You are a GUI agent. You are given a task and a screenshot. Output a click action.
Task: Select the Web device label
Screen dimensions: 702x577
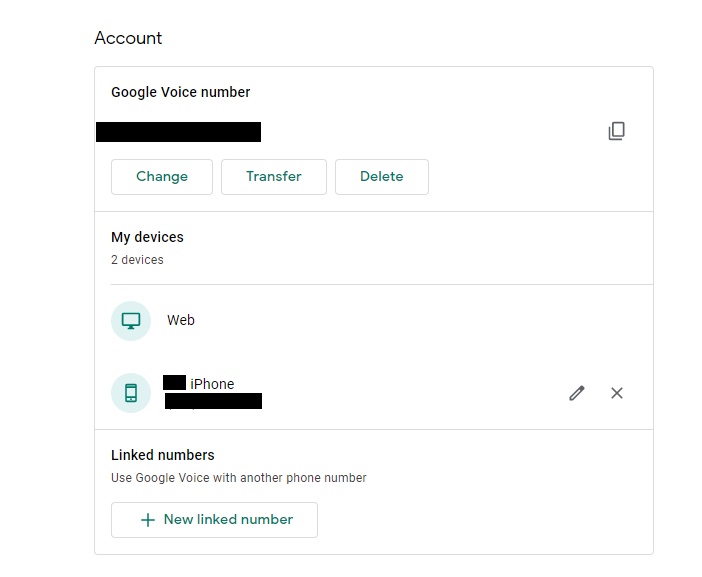(x=181, y=321)
